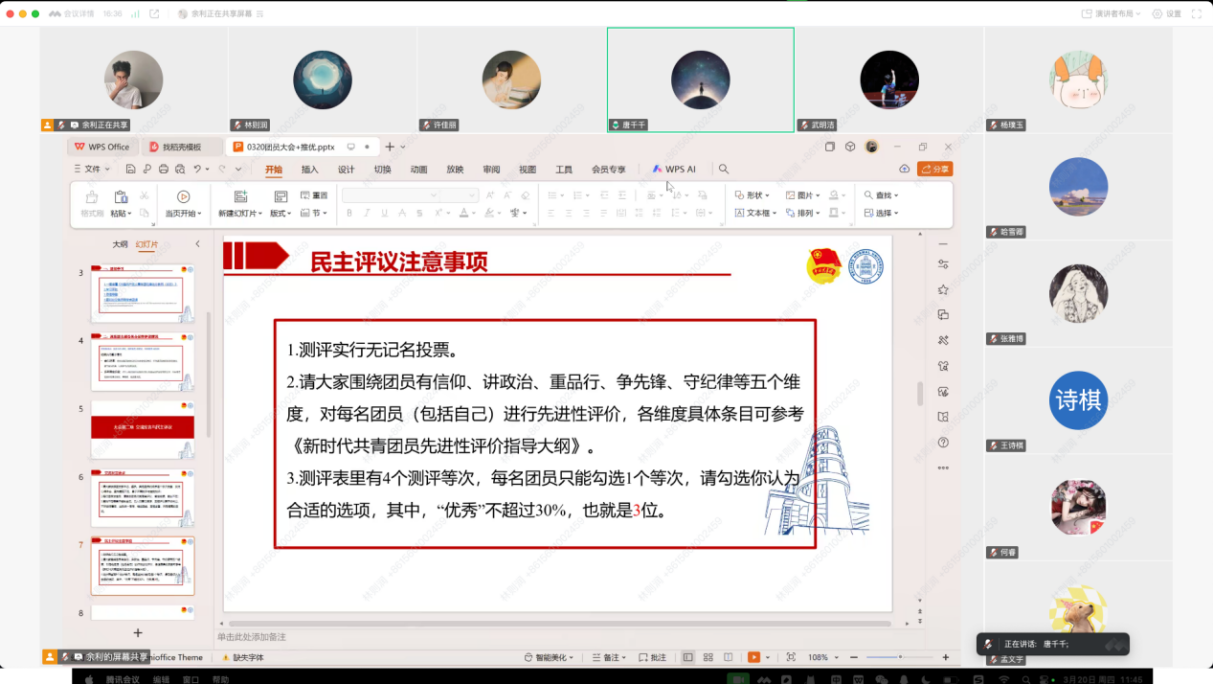Click the WPS AI button
This screenshot has width=1213, height=684.
(674, 170)
